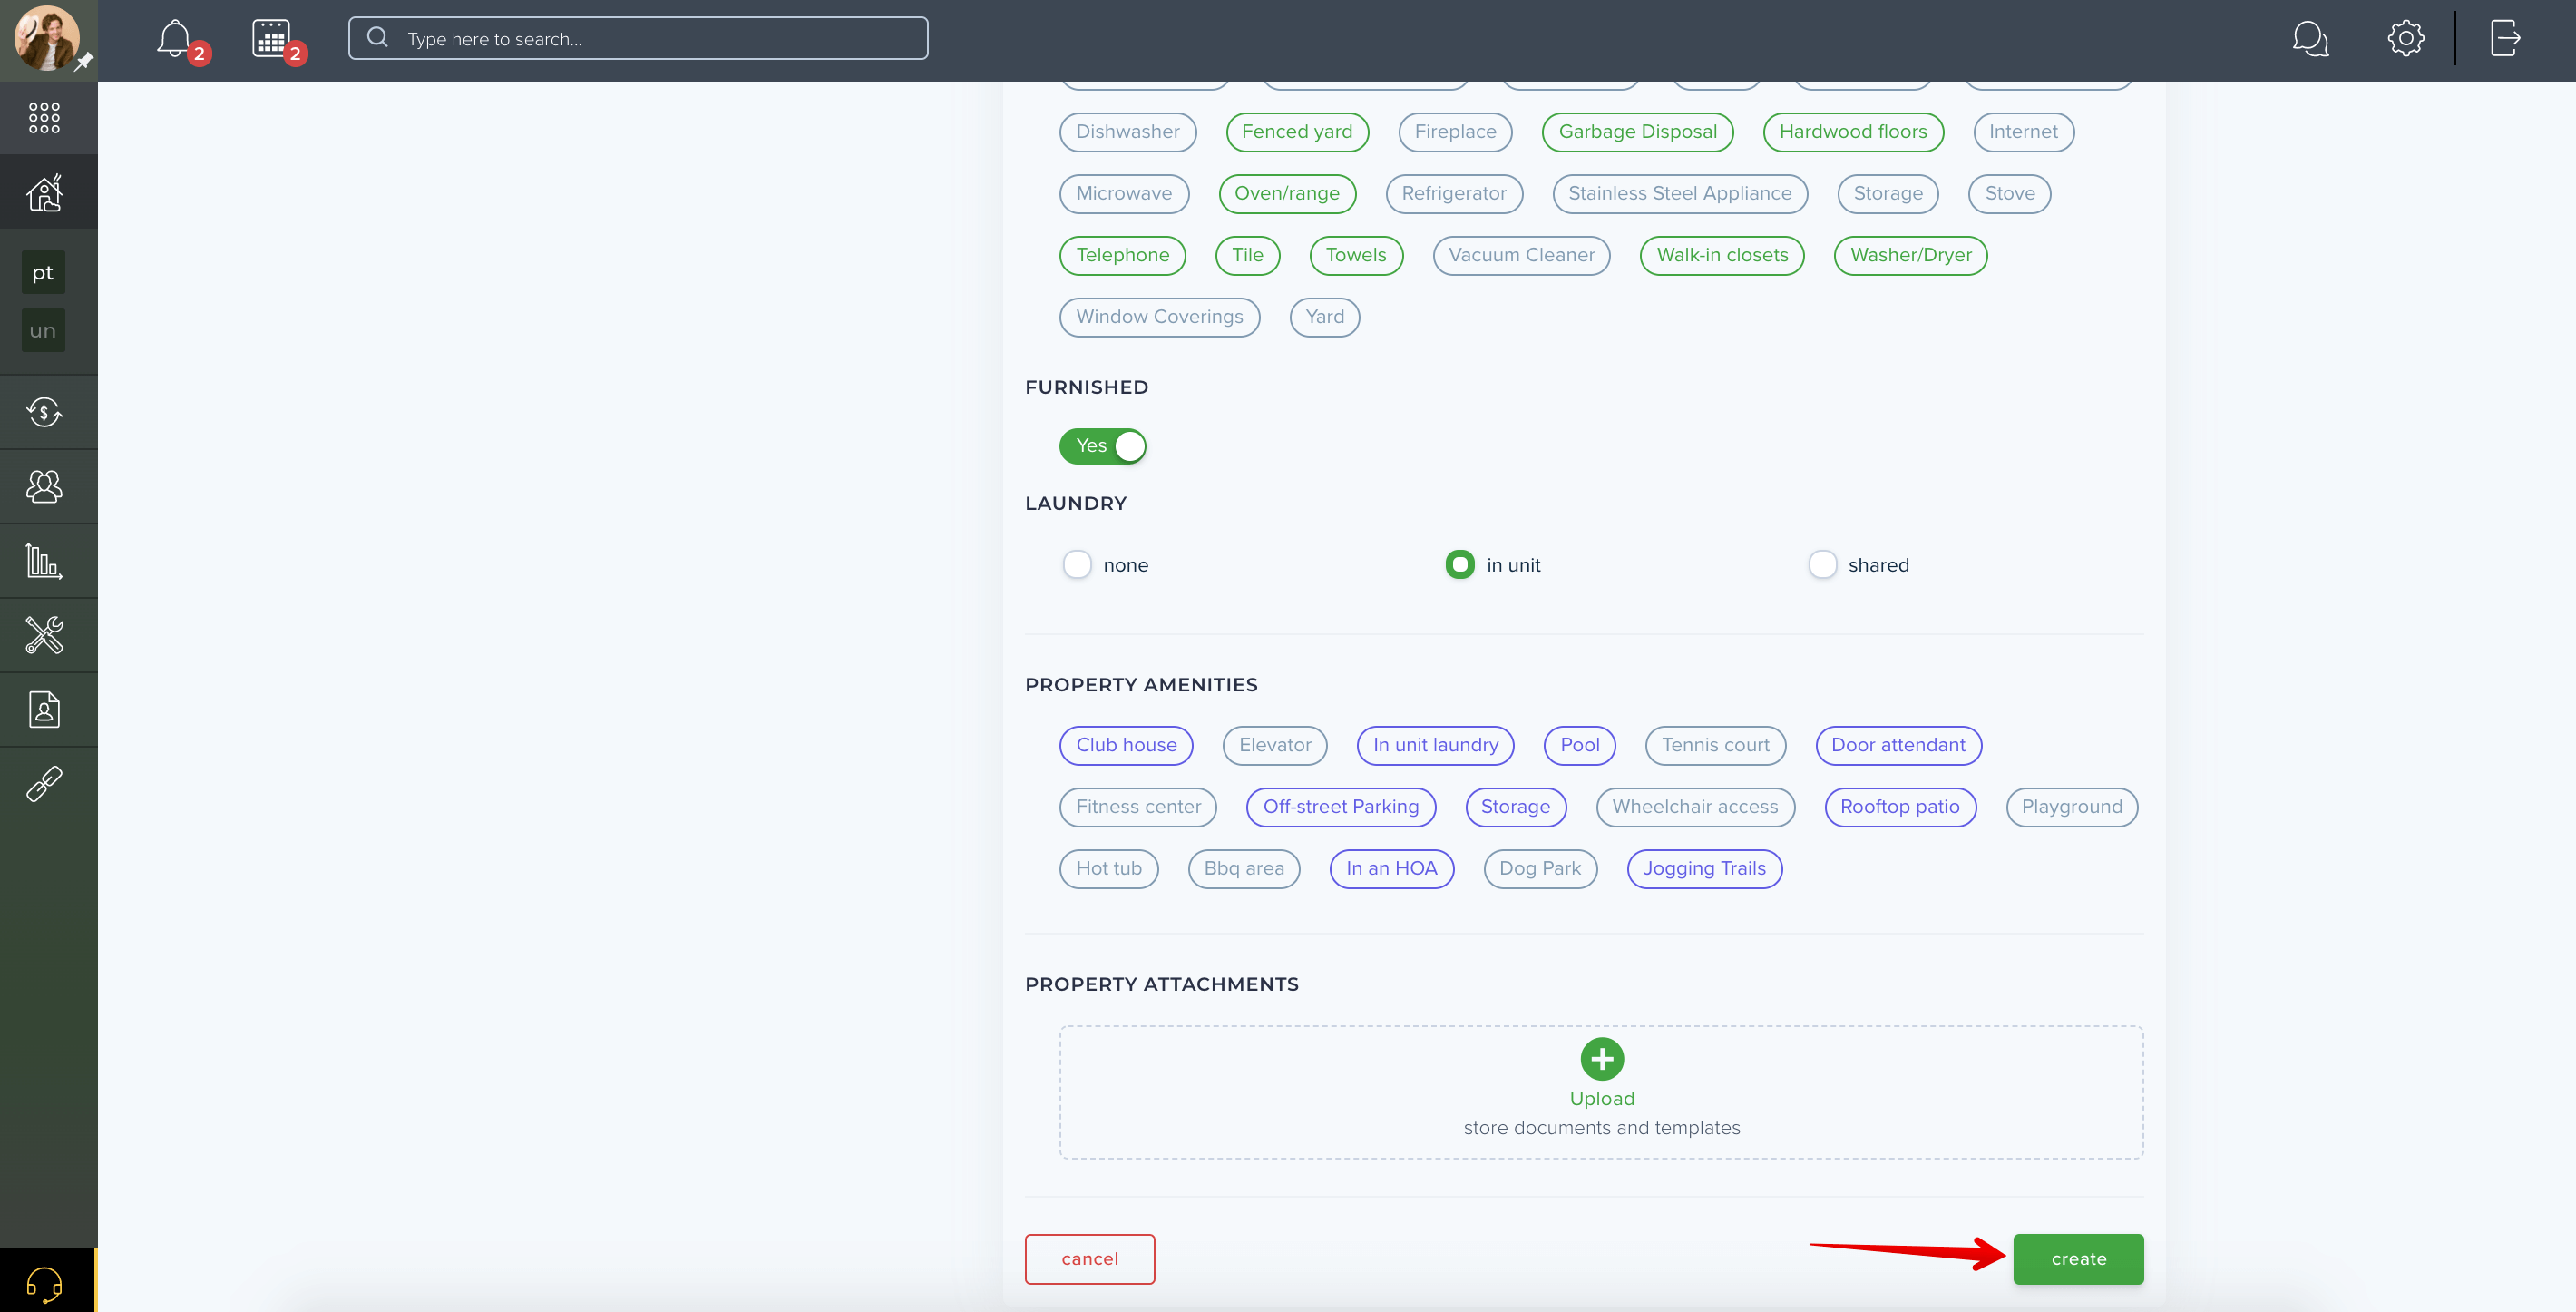Toggle the Microwave amenity chip

pos(1124,194)
